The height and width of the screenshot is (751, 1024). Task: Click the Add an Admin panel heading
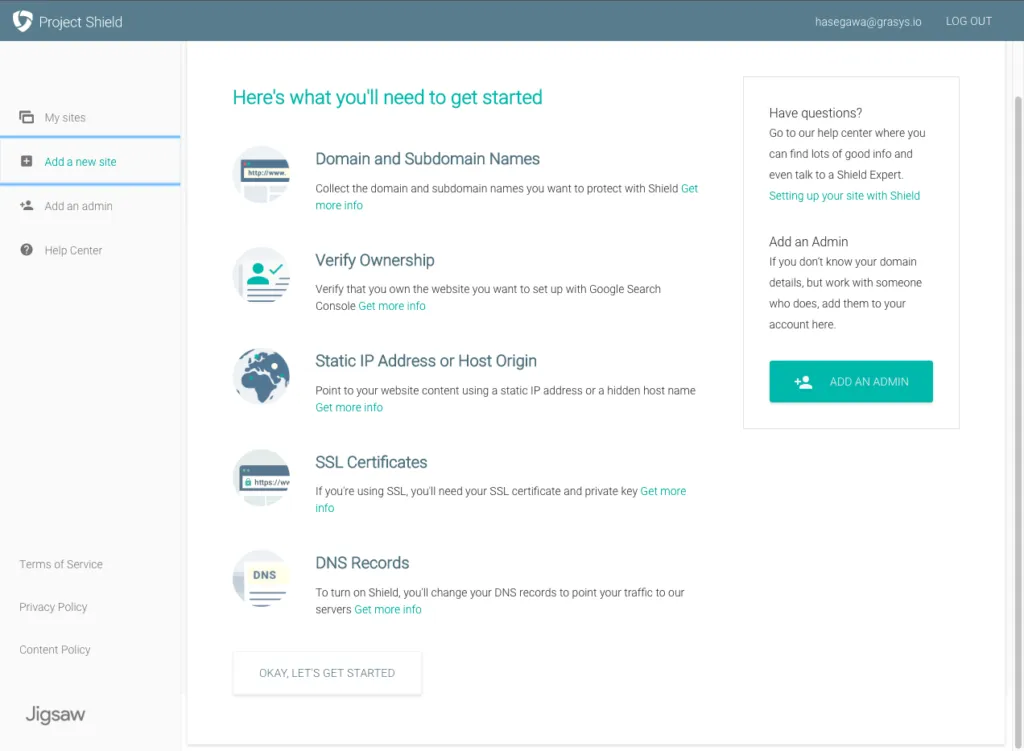click(x=808, y=242)
